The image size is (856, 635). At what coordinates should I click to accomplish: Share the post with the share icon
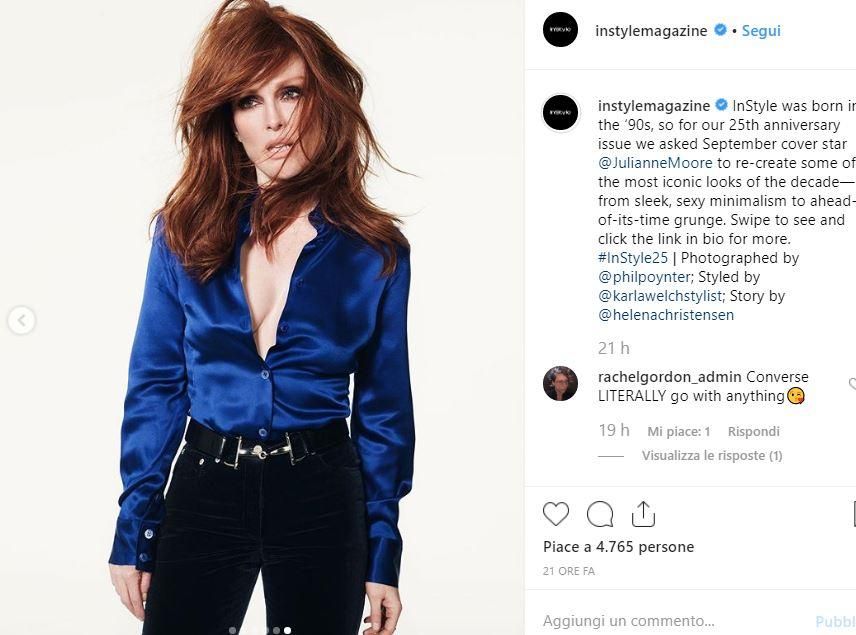coord(643,514)
